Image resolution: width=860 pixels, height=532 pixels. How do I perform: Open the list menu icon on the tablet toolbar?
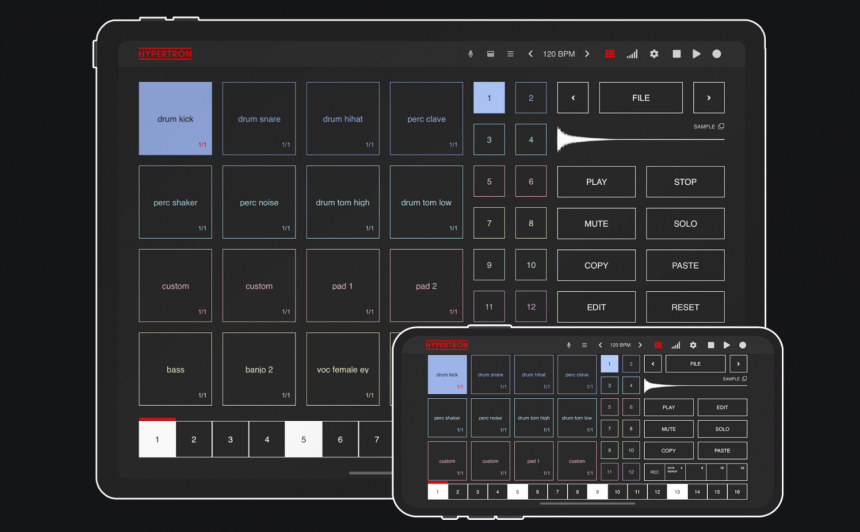510,54
